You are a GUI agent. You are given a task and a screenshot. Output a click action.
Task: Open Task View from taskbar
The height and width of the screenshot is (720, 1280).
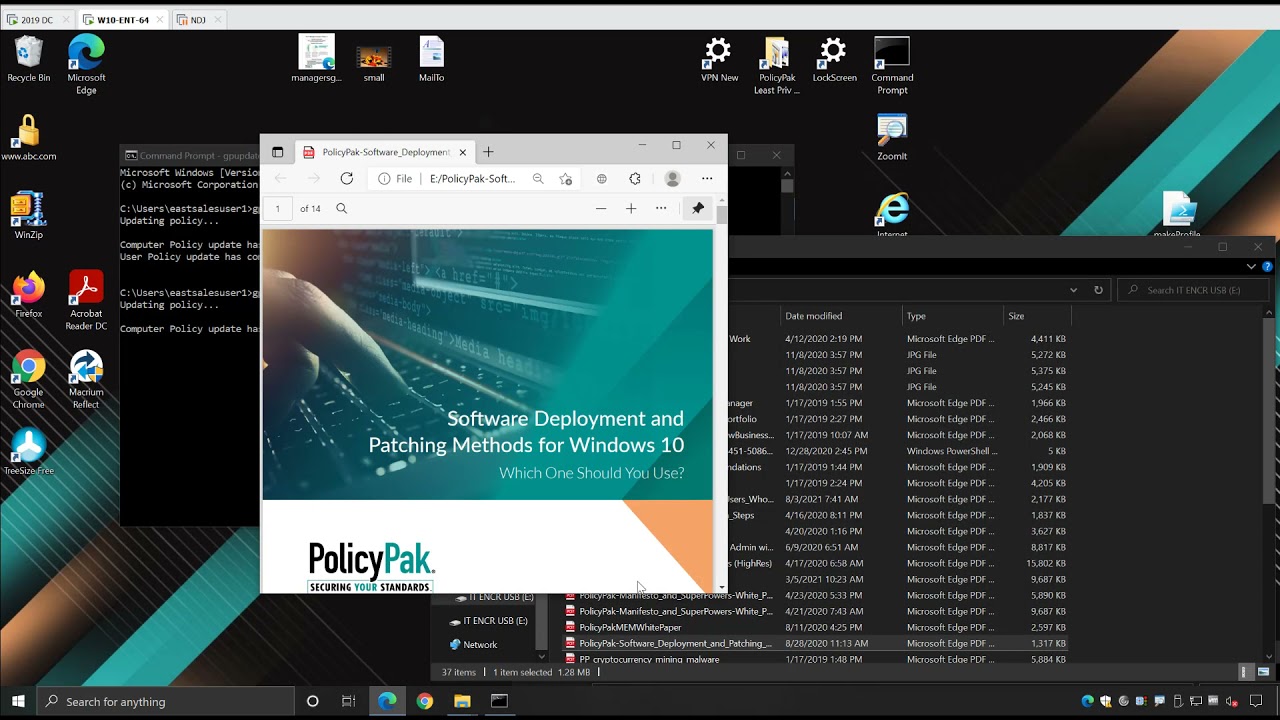[349, 701]
